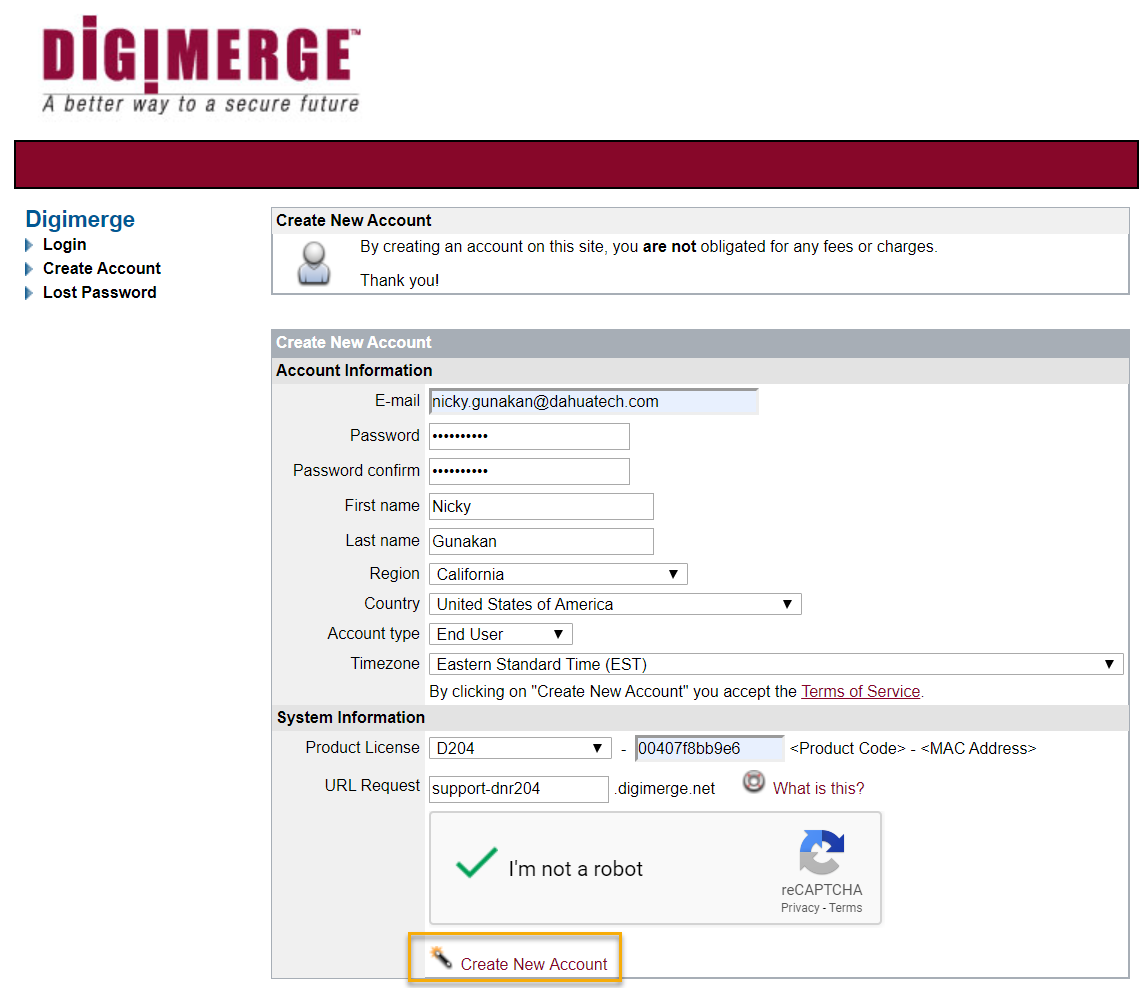Click the arrow bullet beside Lost Password
The image size is (1148, 988).
29,293
